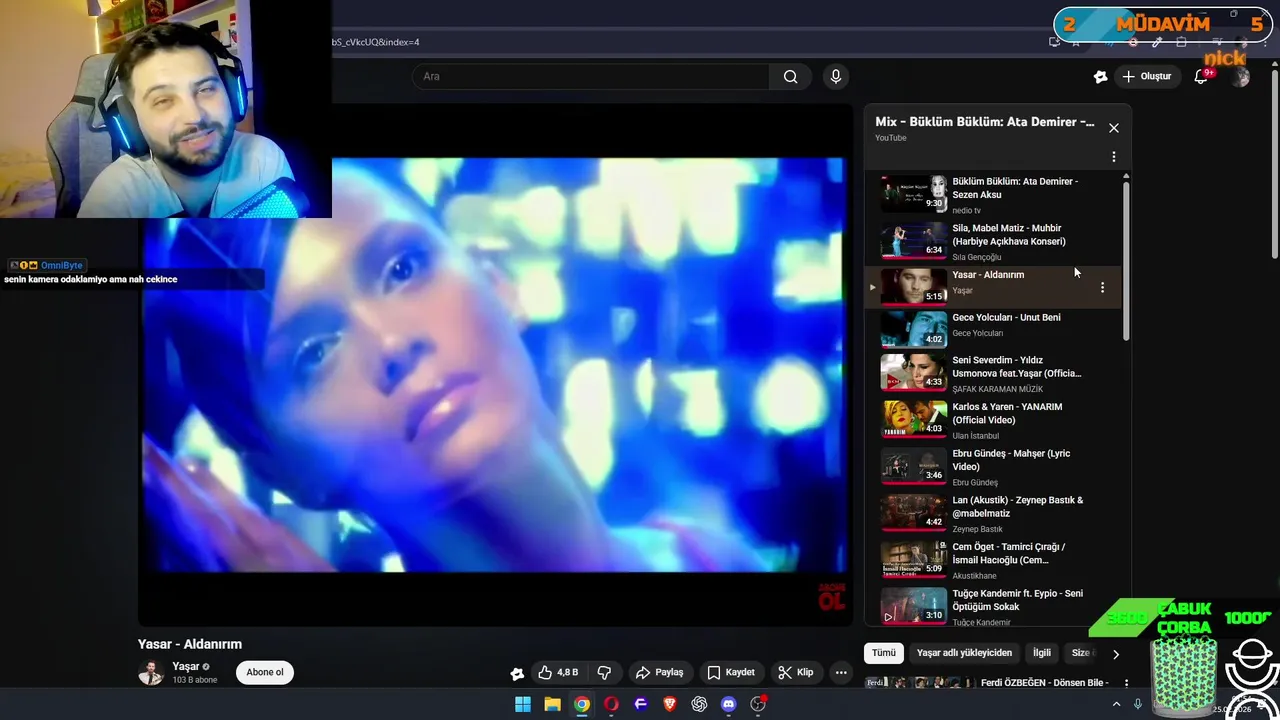The width and height of the screenshot is (1280, 720).
Task: Open Yaşar channel avatar below the video
Action: (151, 673)
